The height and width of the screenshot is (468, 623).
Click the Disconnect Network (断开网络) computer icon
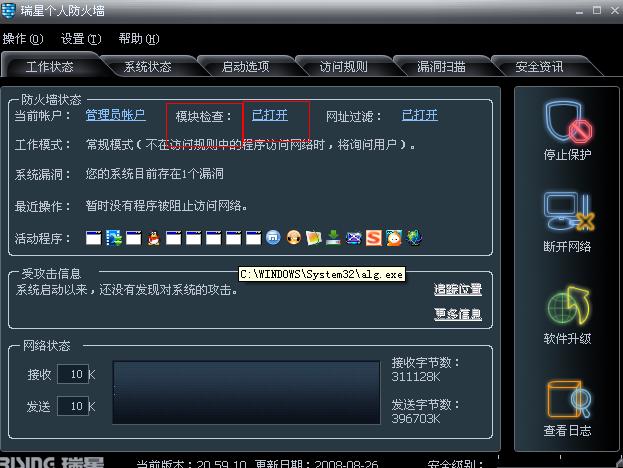[568, 211]
